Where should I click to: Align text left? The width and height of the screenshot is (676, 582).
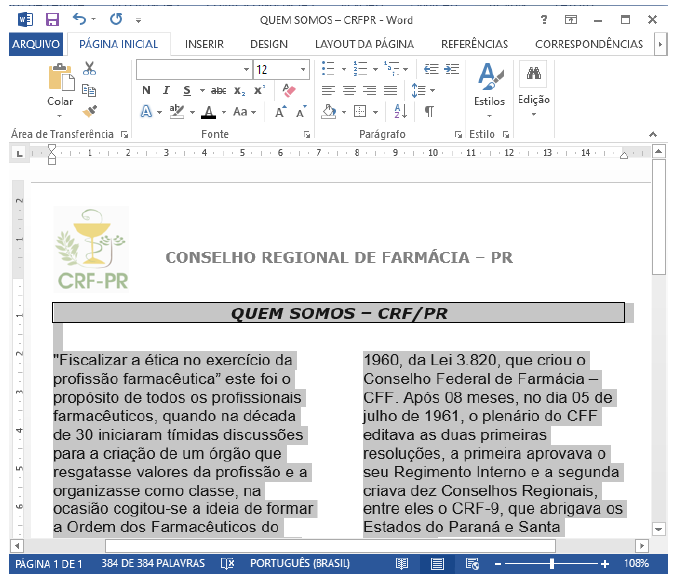pos(329,91)
